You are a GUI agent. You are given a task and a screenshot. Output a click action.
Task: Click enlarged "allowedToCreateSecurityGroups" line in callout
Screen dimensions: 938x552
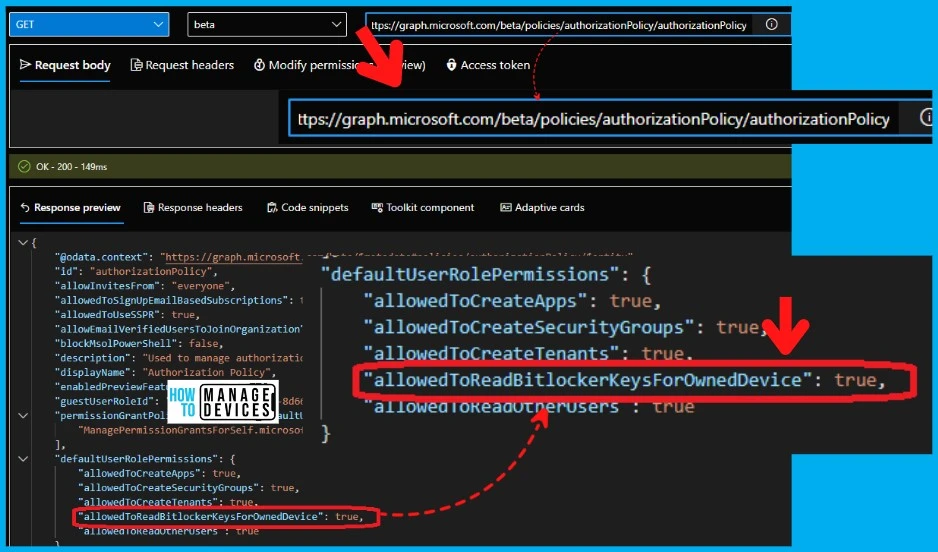[x=565, y=327]
